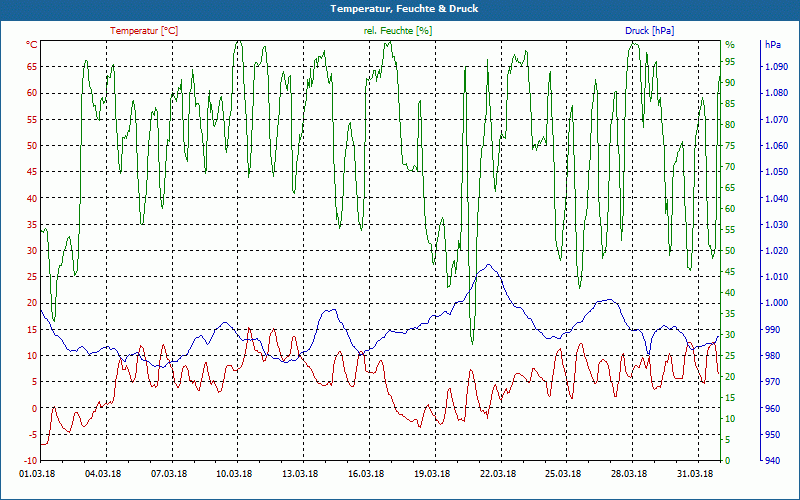Click the 1.000 tick on pressure axis
This screenshot has height=500, width=800.
point(777,303)
